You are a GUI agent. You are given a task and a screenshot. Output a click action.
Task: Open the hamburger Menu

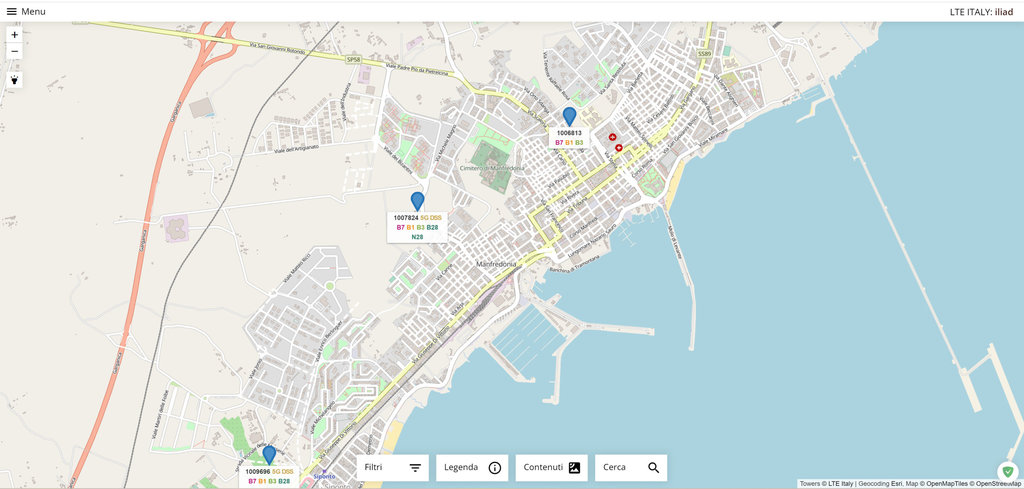25,11
